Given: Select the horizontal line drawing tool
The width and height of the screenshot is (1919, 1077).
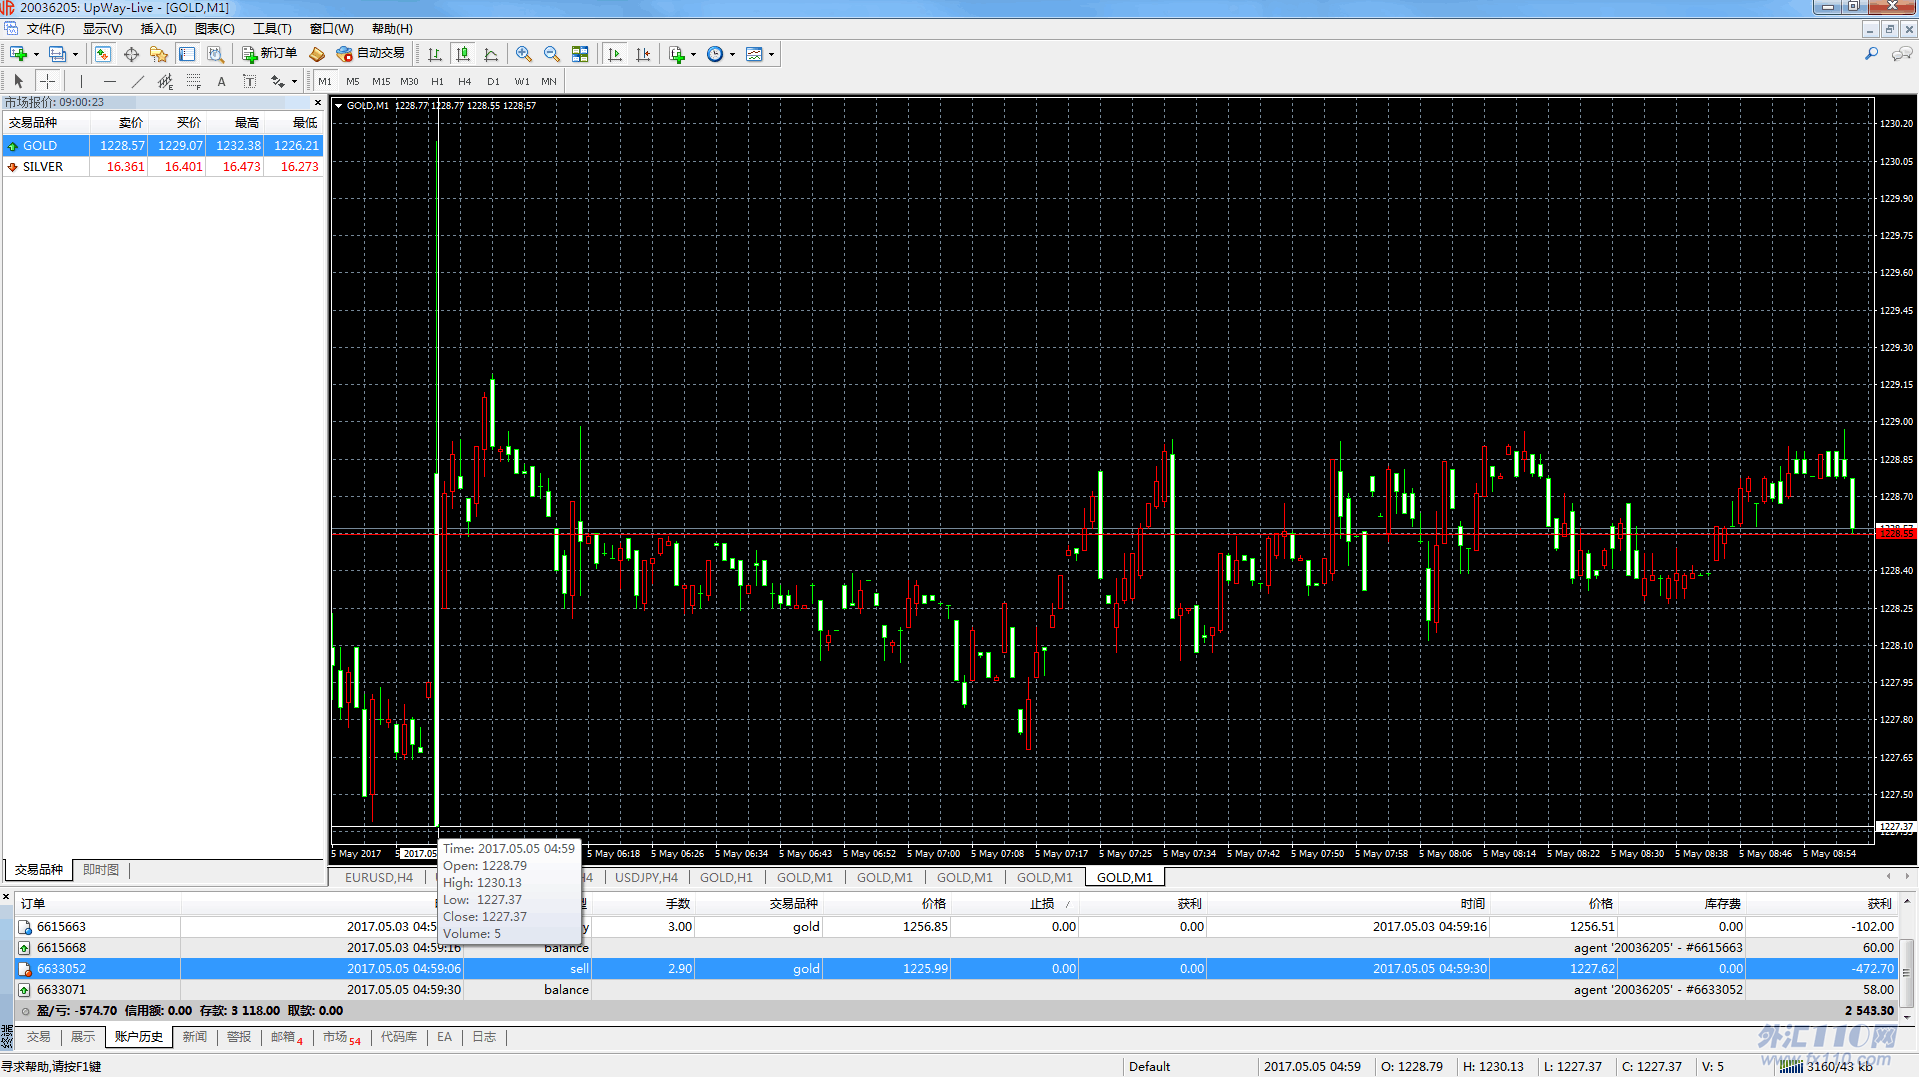Looking at the screenshot, I should click(x=110, y=81).
